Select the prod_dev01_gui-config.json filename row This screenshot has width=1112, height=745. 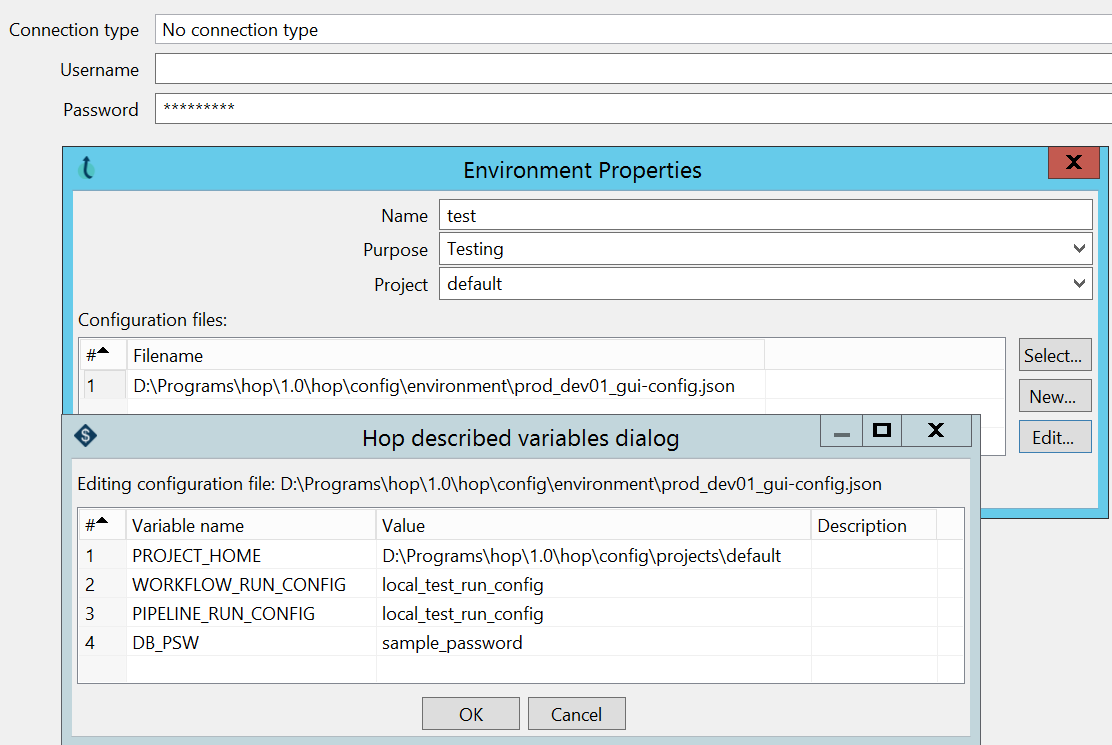coord(445,386)
